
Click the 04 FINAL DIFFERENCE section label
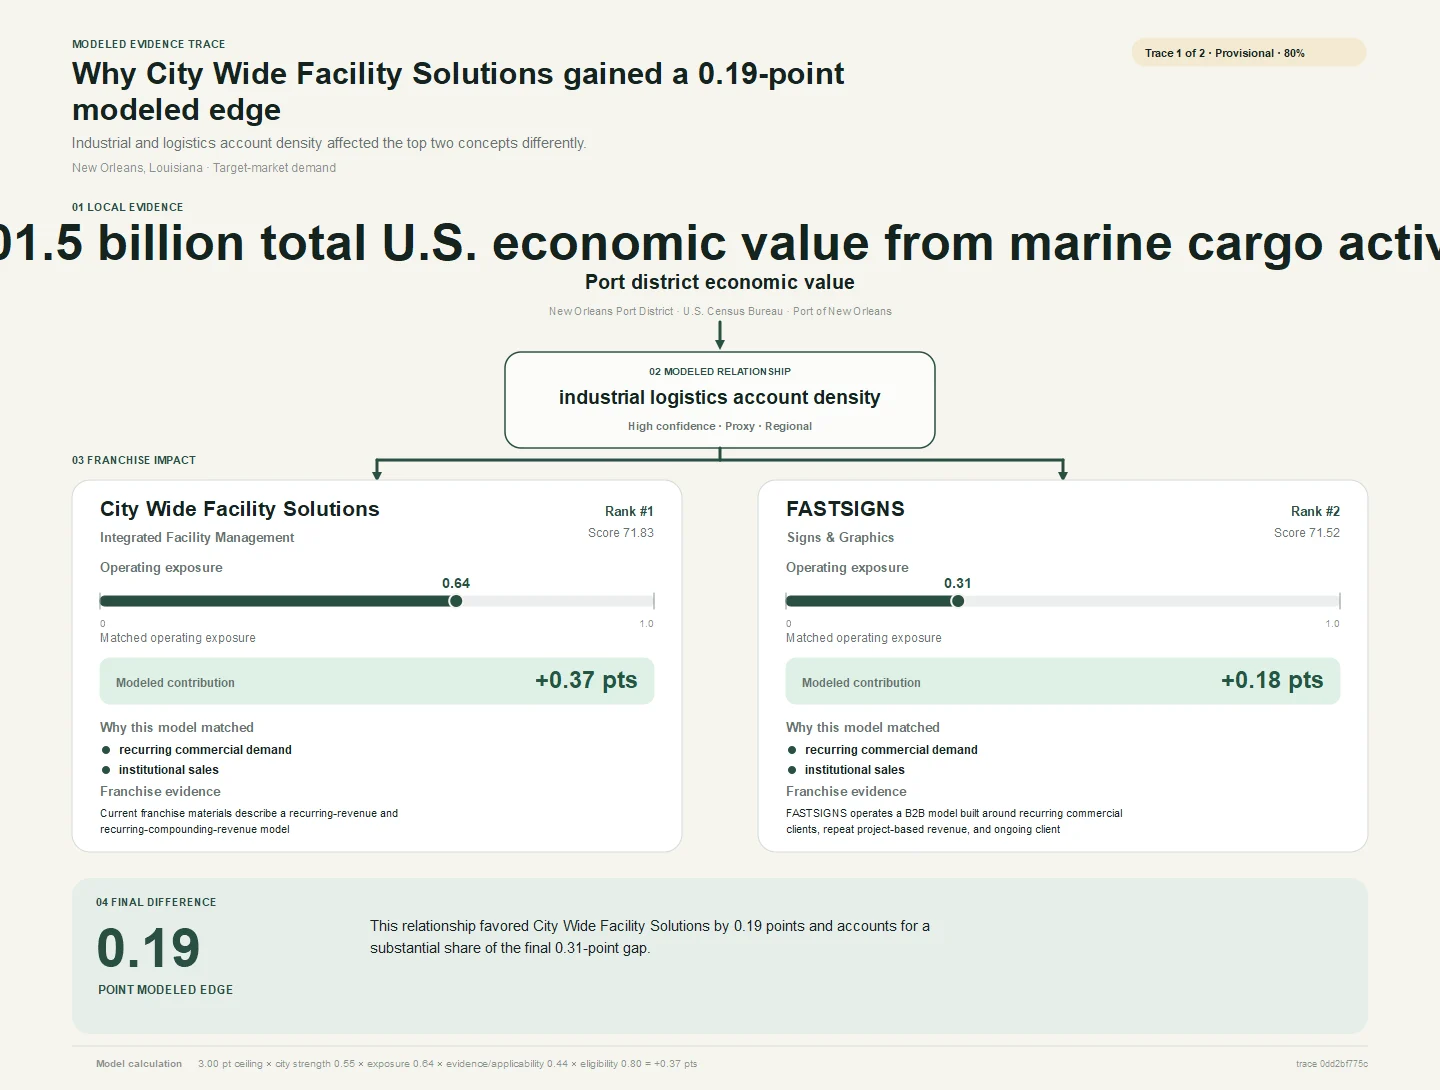click(x=156, y=902)
